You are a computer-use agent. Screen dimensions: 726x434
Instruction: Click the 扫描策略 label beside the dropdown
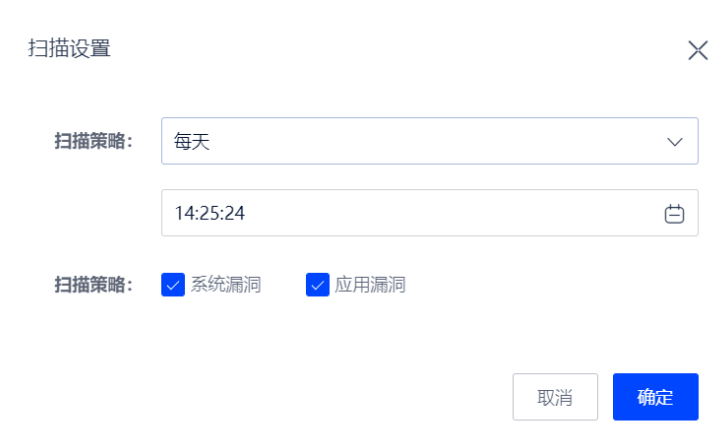[94, 141]
